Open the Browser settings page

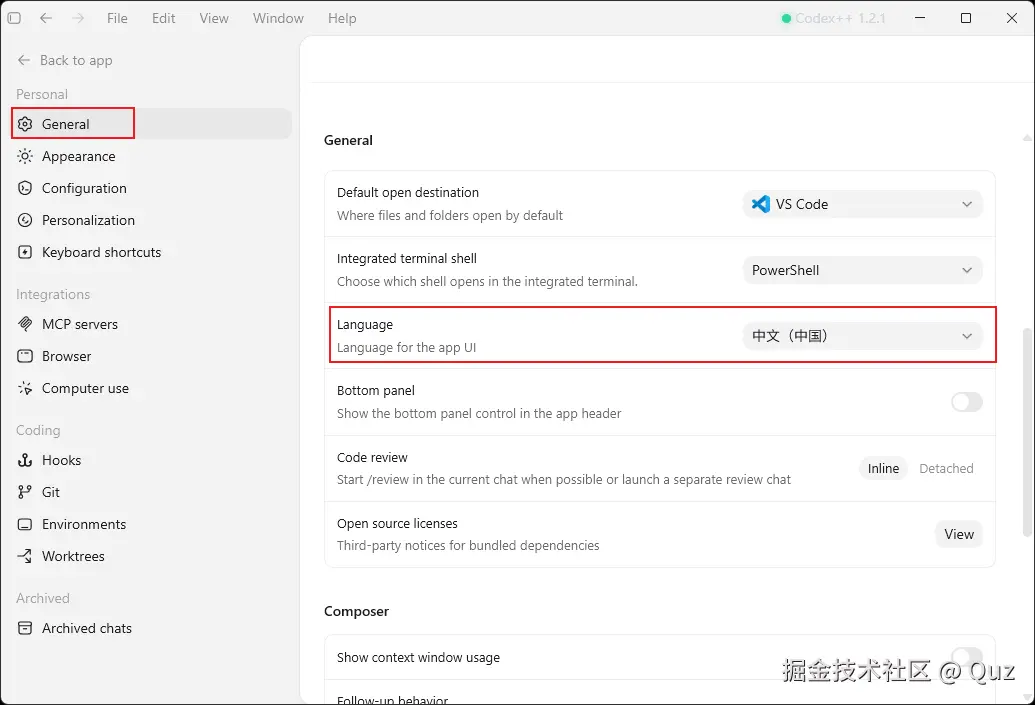click(x=151, y=356)
